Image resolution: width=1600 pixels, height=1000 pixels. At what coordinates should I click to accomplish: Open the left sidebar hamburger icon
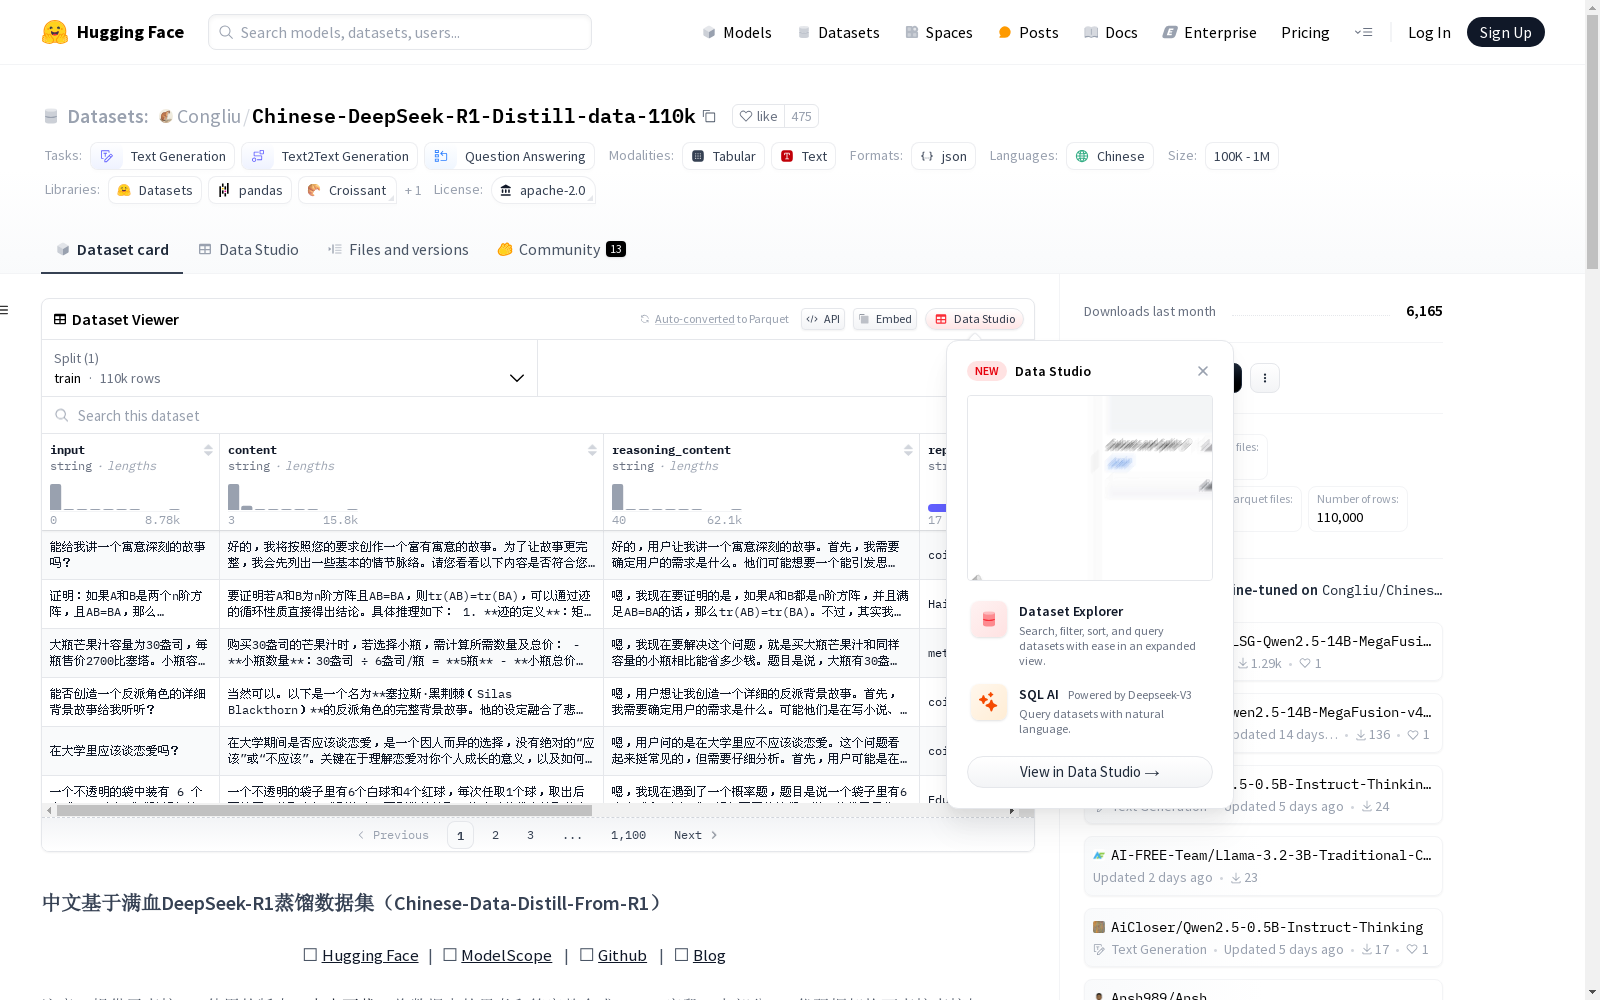coord(4,310)
